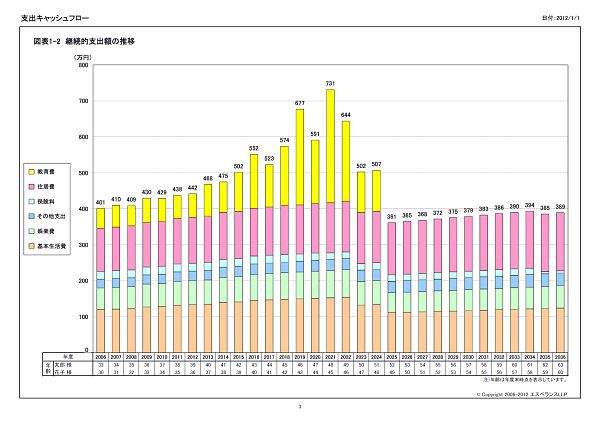This screenshot has width=600, height=424.
Task: Select the その他支出 legend label text
Action: point(52,217)
